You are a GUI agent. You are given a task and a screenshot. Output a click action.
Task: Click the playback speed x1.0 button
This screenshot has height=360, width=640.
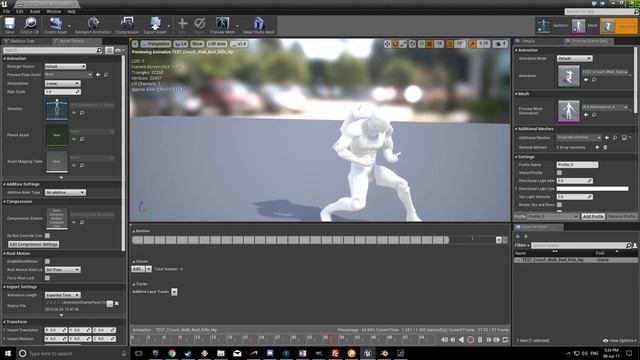(239, 44)
